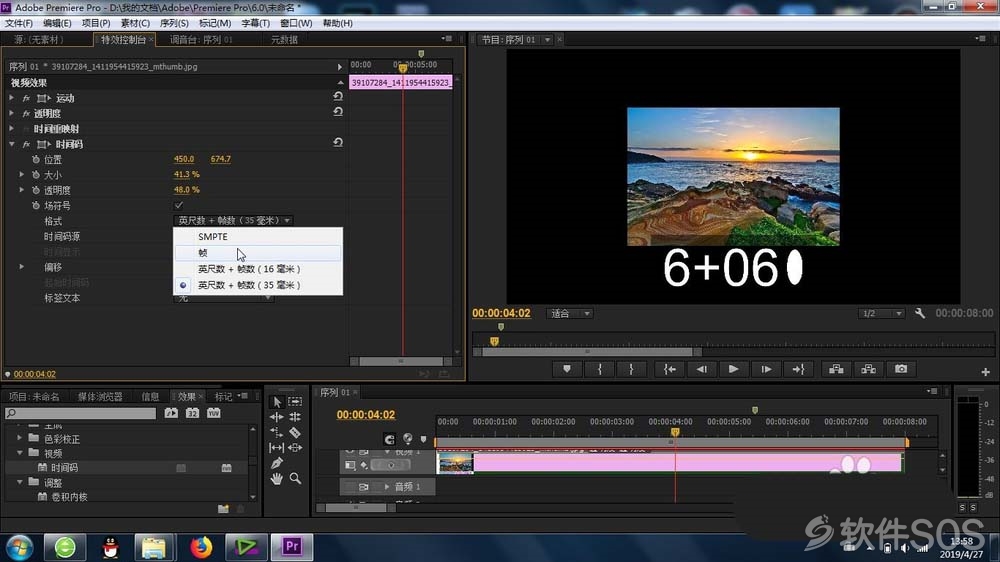Switch to the 元数据 tab
This screenshot has width=1000, height=562.
pyautogui.click(x=284, y=40)
